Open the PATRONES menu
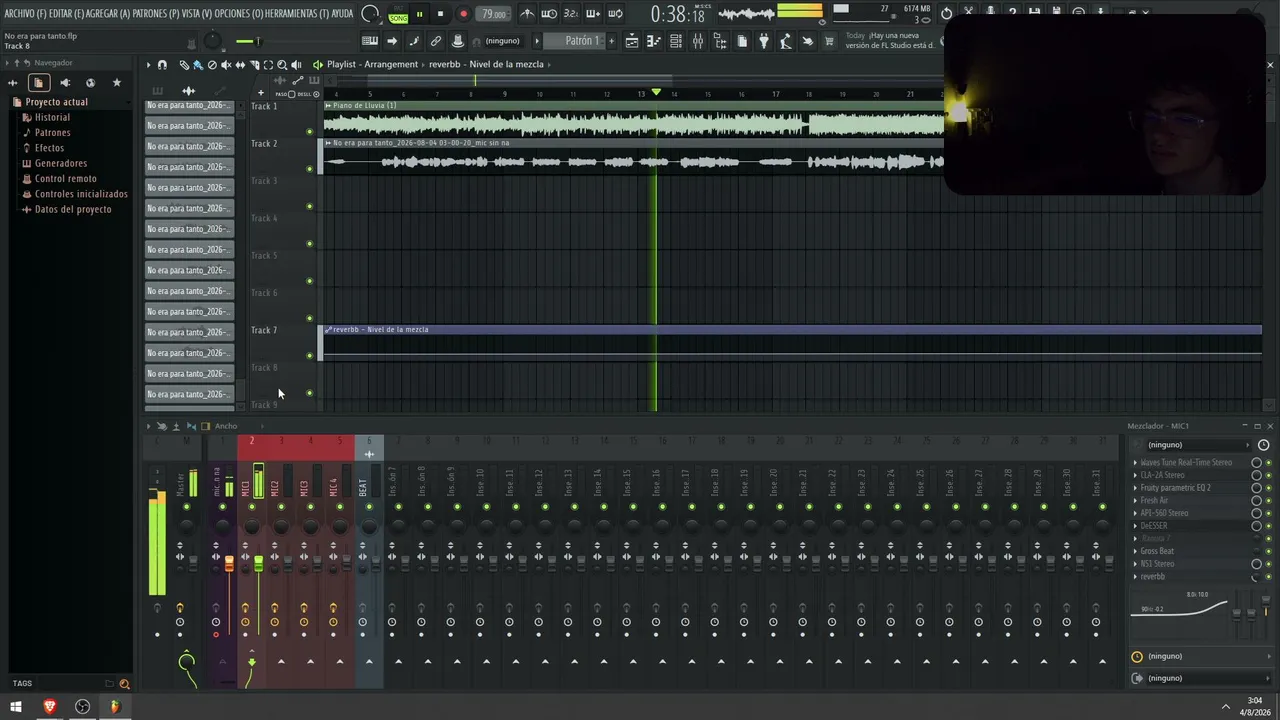 coord(156,13)
